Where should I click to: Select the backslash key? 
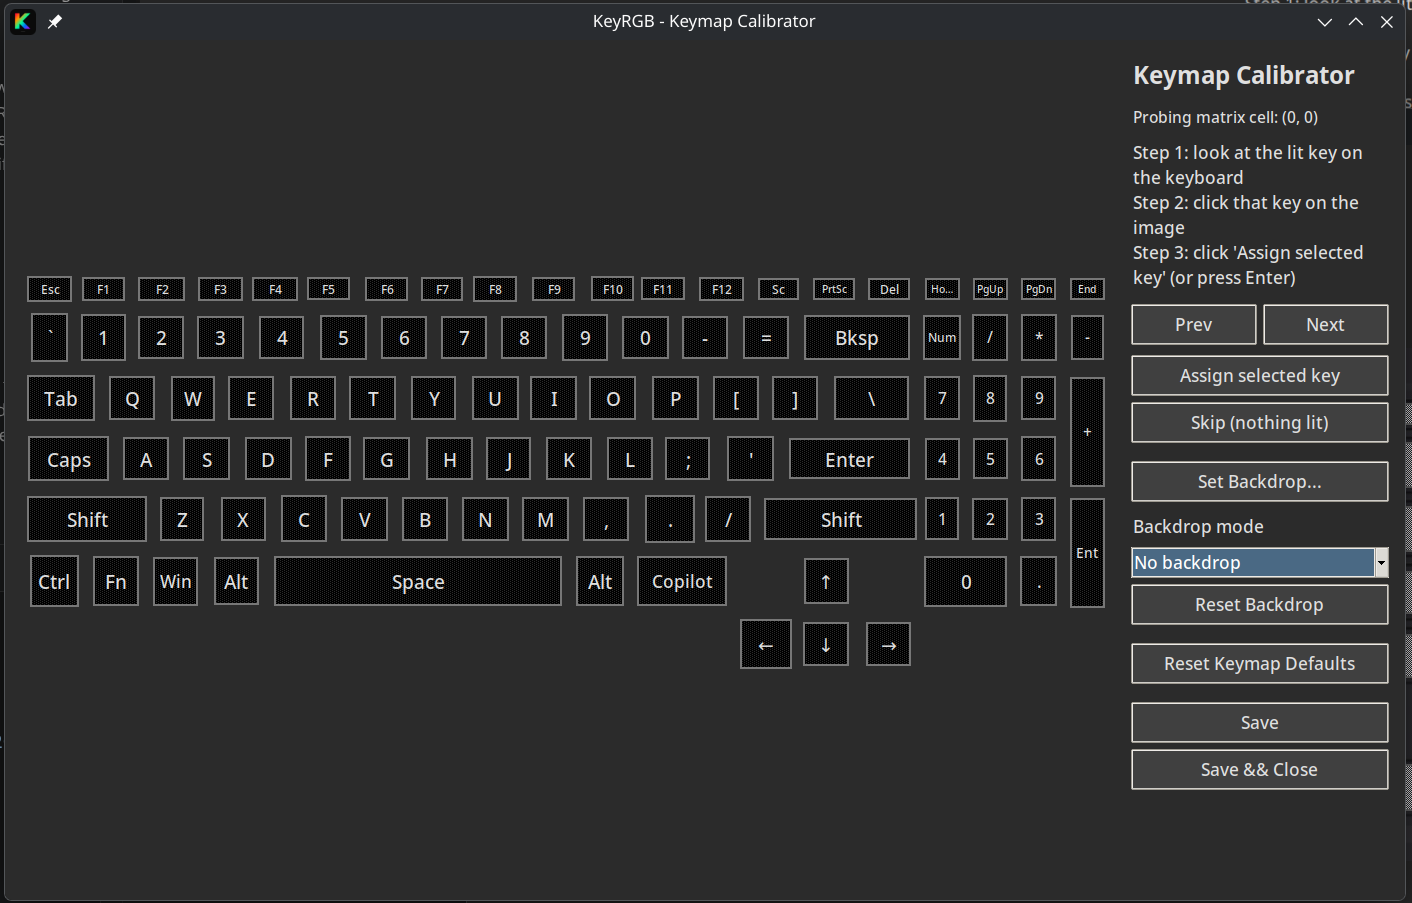click(x=871, y=399)
